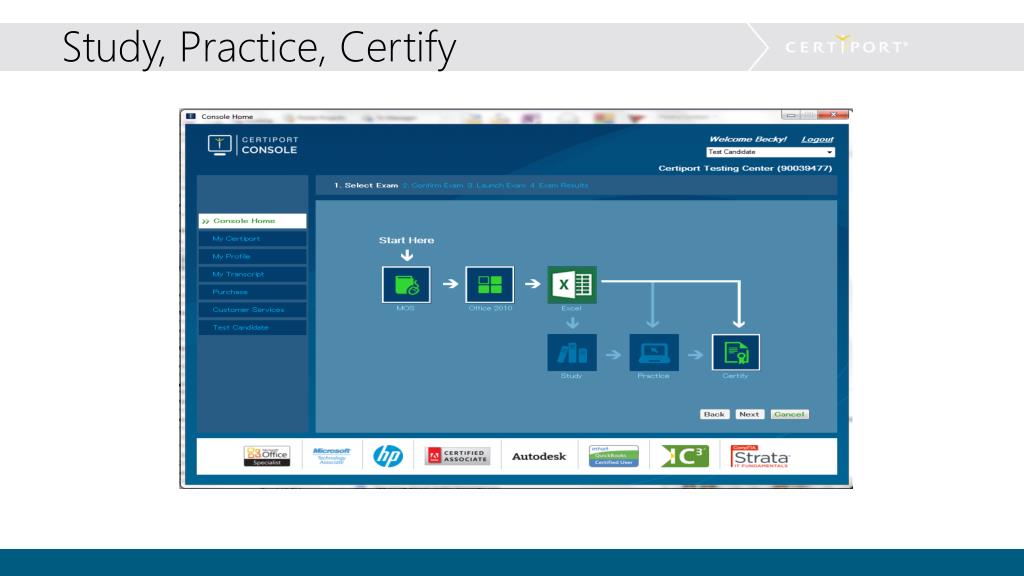Screen dimensions: 1024x576
Task: Close the Console Home window
Action: coord(833,115)
